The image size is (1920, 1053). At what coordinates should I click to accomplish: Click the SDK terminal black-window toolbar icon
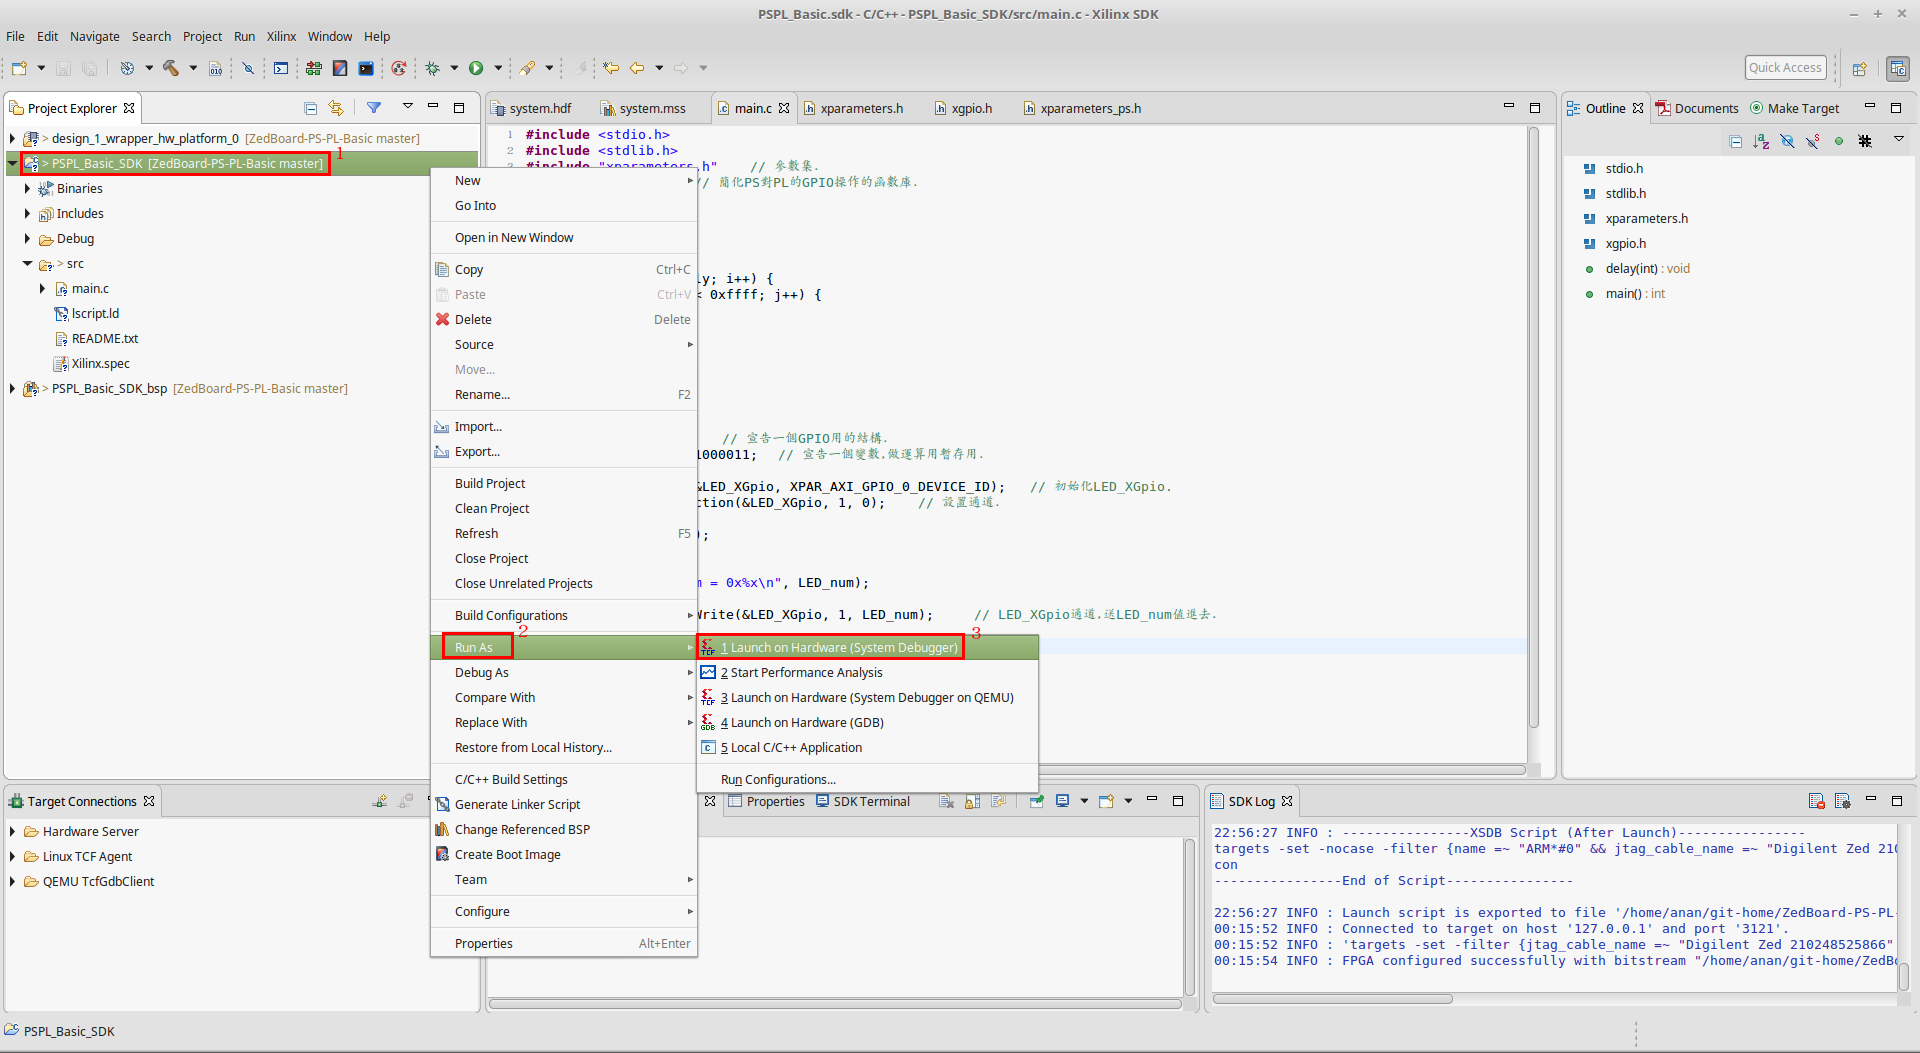tap(366, 68)
